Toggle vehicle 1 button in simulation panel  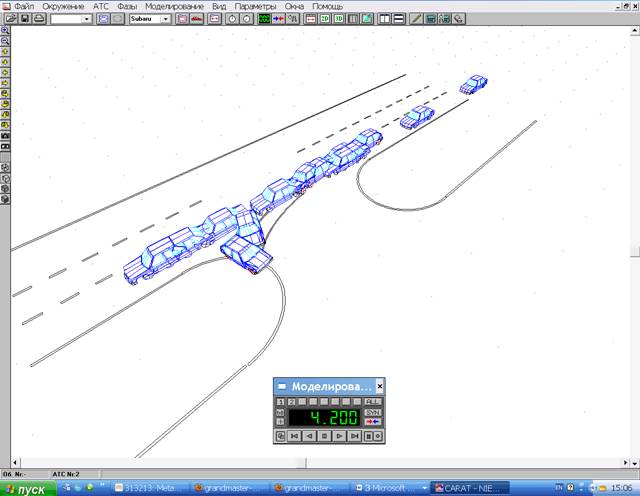point(280,402)
